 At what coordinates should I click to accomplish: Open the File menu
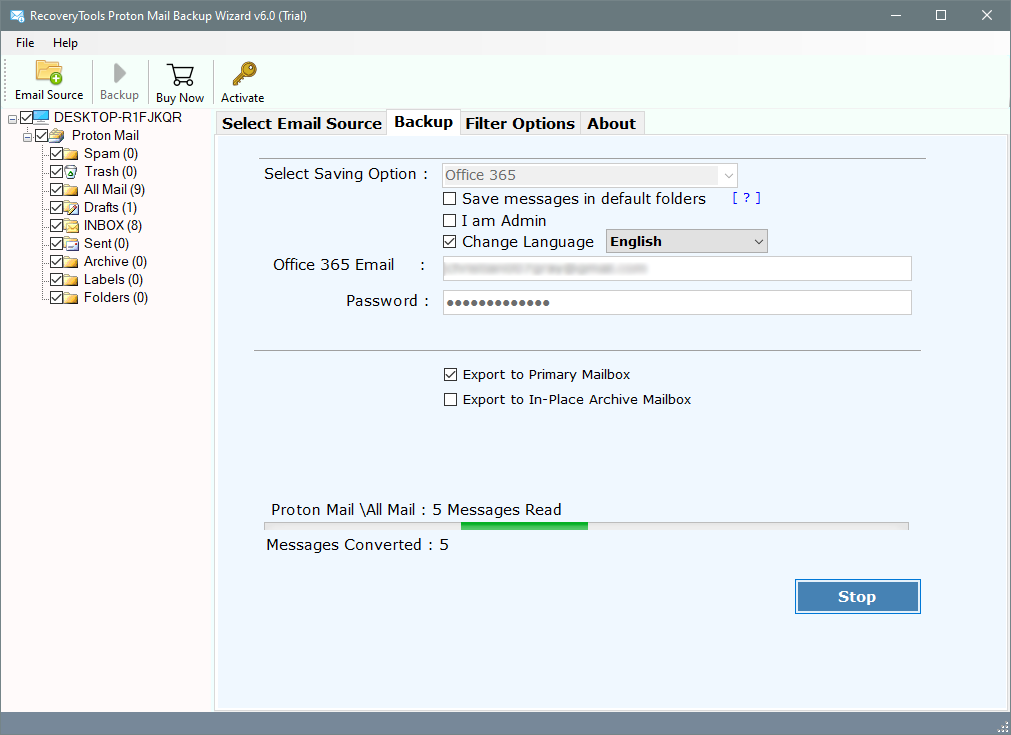coord(25,43)
